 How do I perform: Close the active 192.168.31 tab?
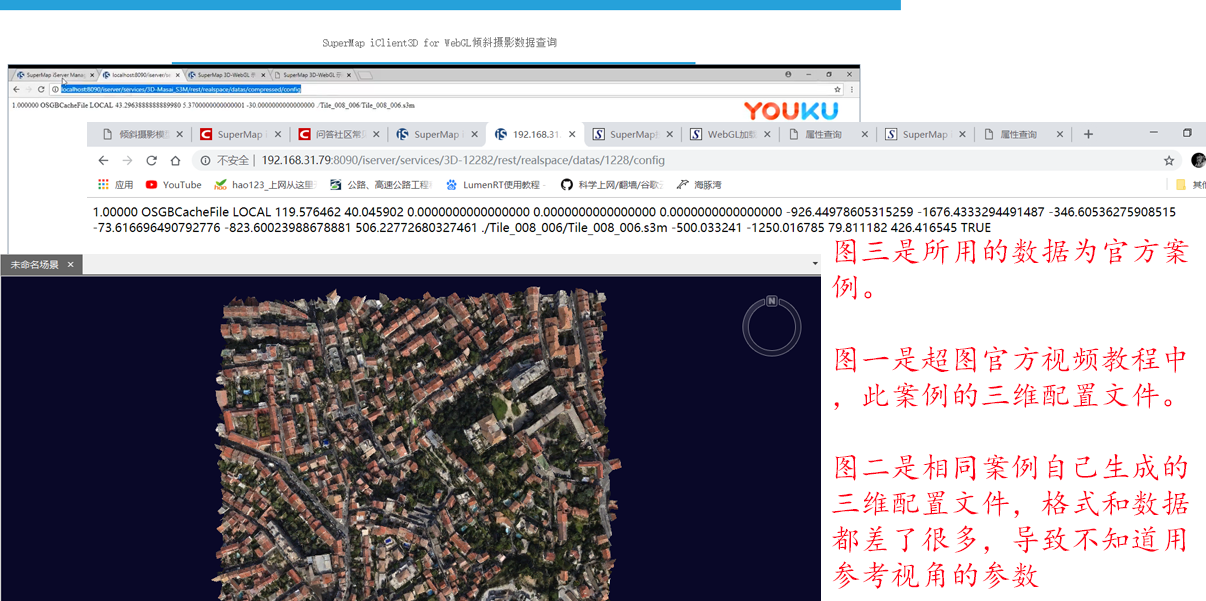[572, 134]
